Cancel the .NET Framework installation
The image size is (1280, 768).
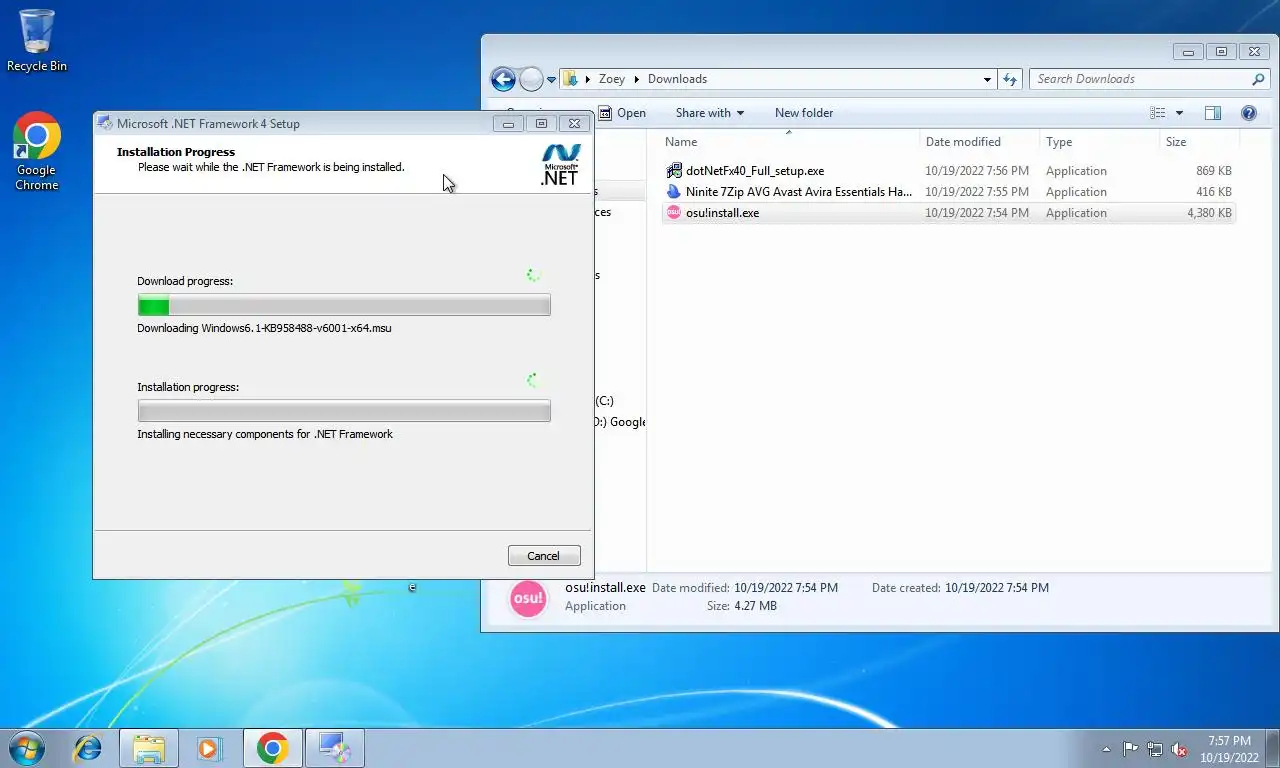point(544,556)
